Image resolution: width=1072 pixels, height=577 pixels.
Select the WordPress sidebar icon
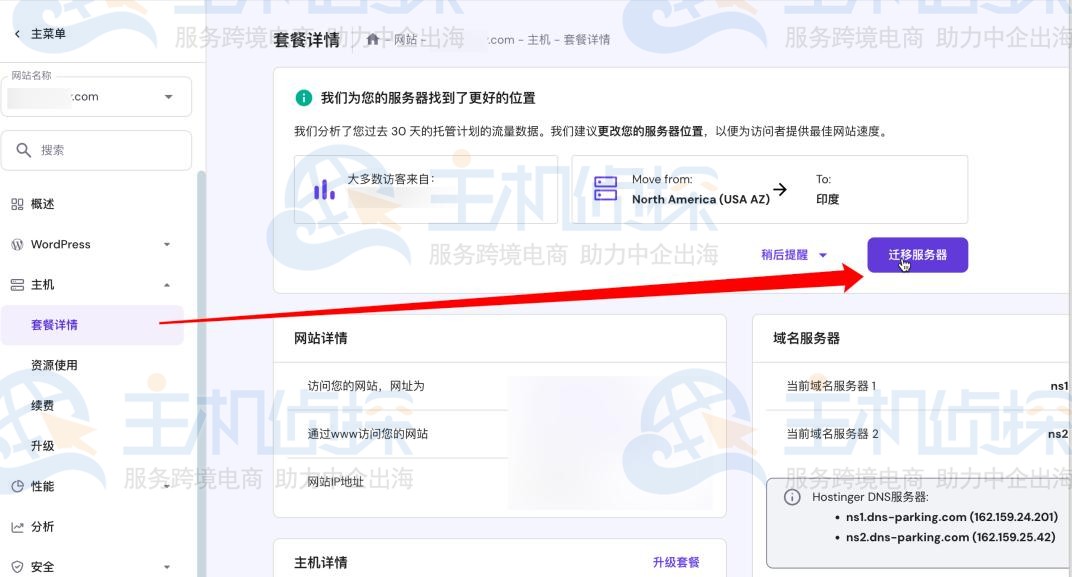click(17, 244)
